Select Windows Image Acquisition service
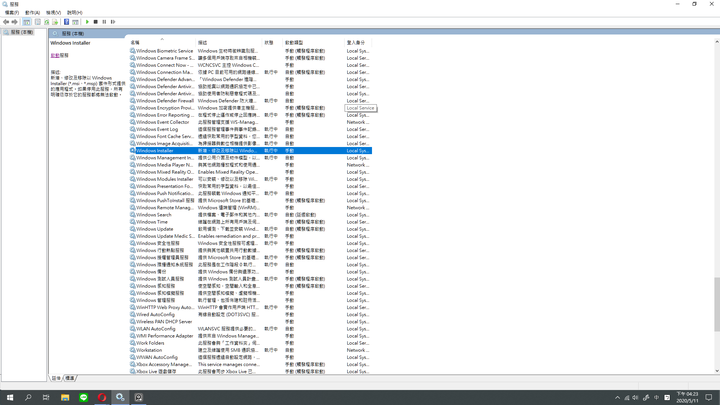Viewport: 720px width, 405px height. pos(250,143)
